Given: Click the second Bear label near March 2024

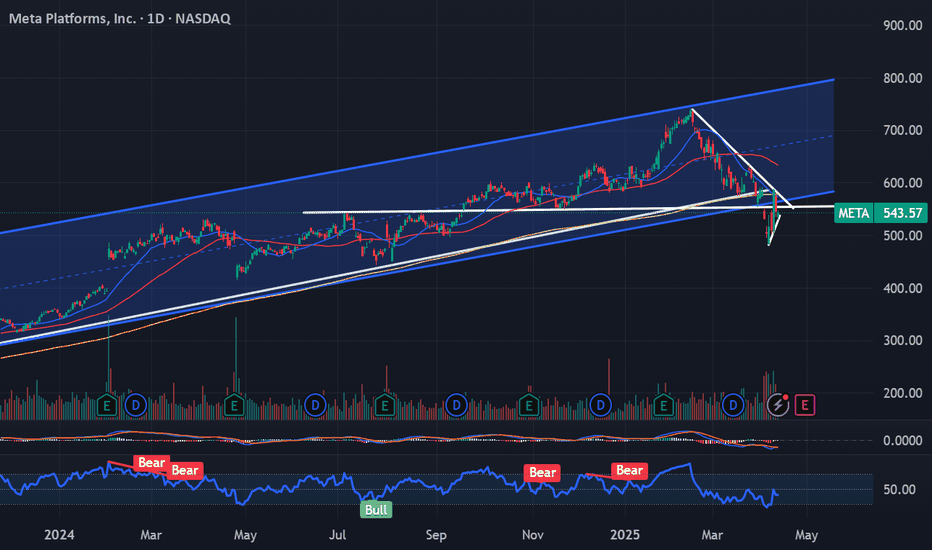Looking at the screenshot, I should 185,470.
